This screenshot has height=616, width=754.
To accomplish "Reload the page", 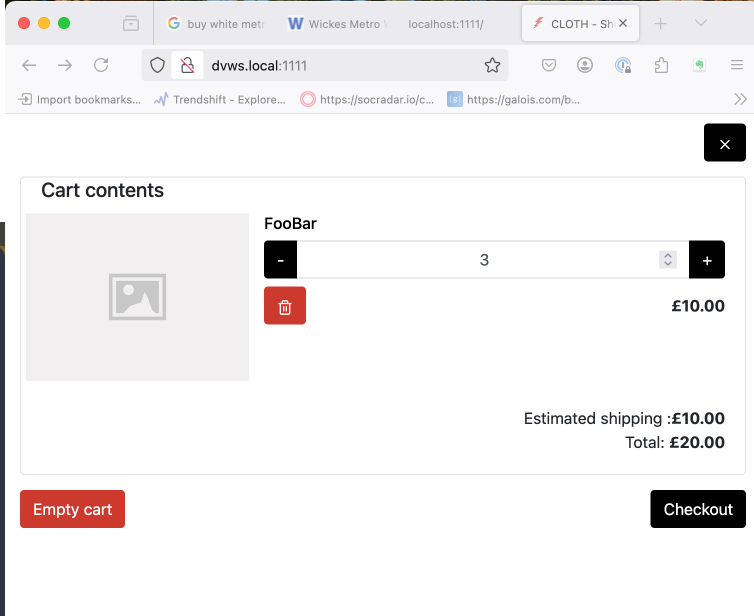I will click(101, 65).
